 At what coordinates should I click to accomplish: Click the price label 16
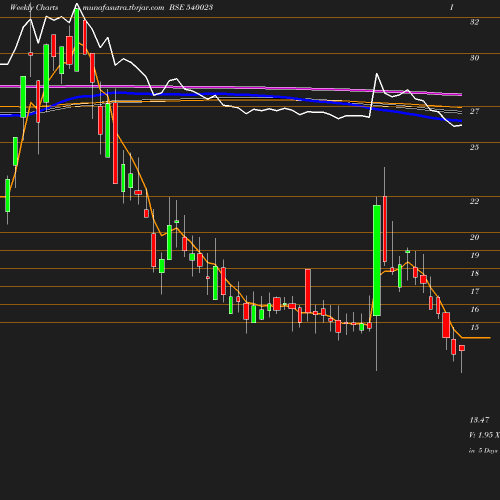474,309
